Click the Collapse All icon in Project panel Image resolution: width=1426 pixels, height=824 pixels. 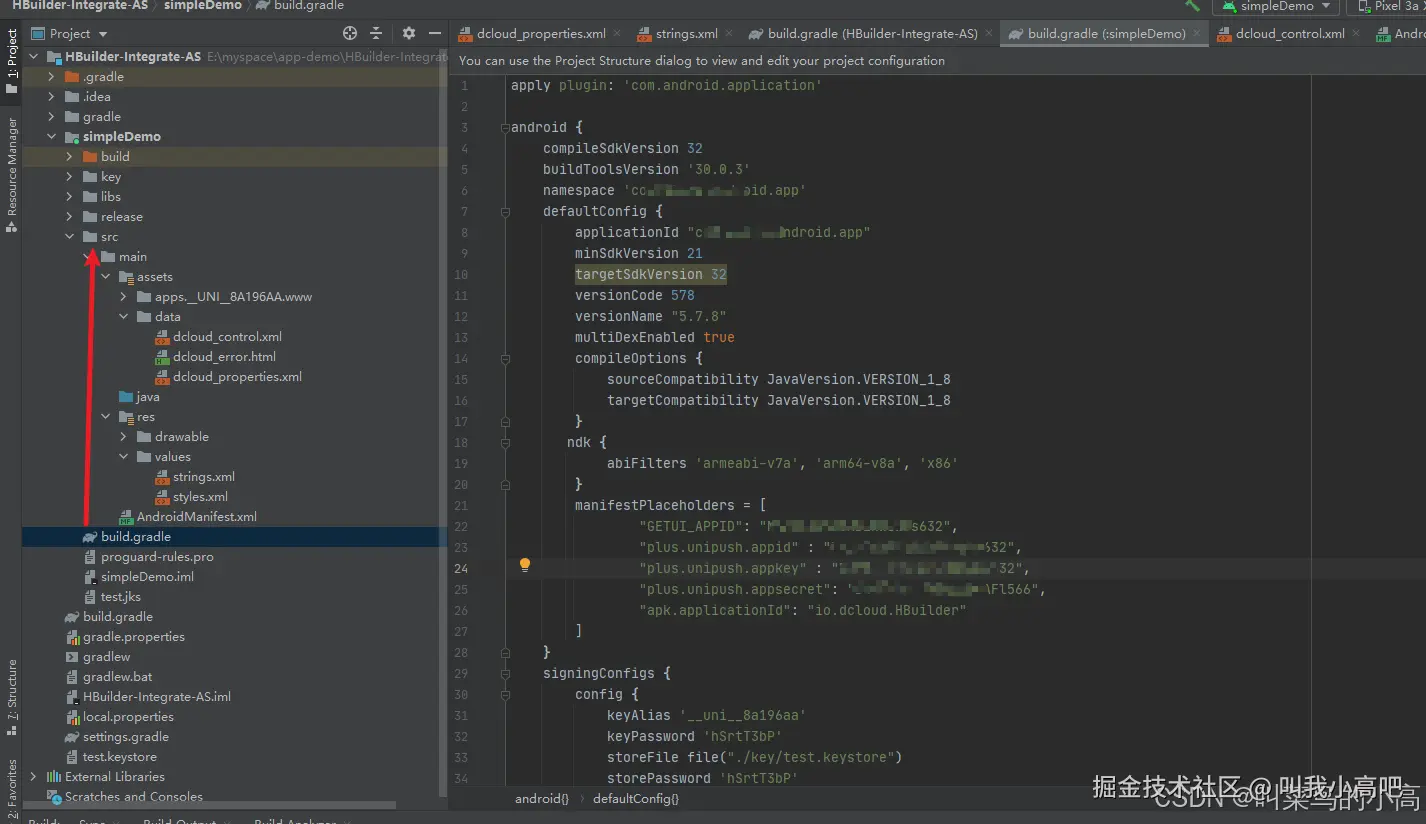376,33
